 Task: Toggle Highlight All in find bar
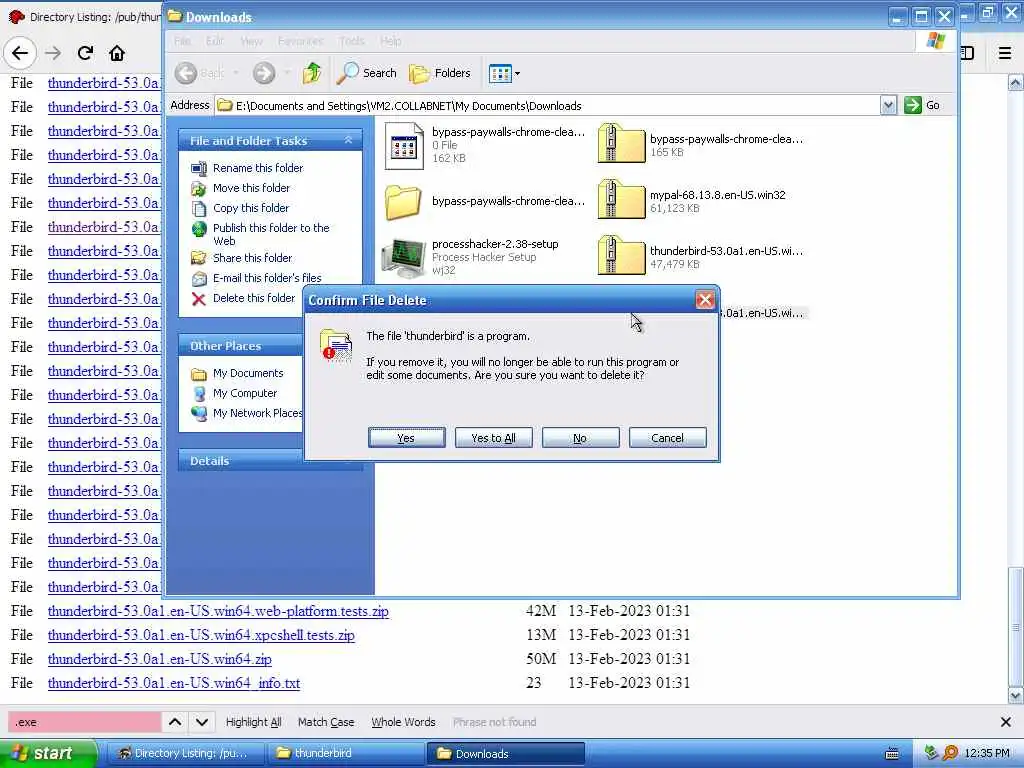click(253, 722)
